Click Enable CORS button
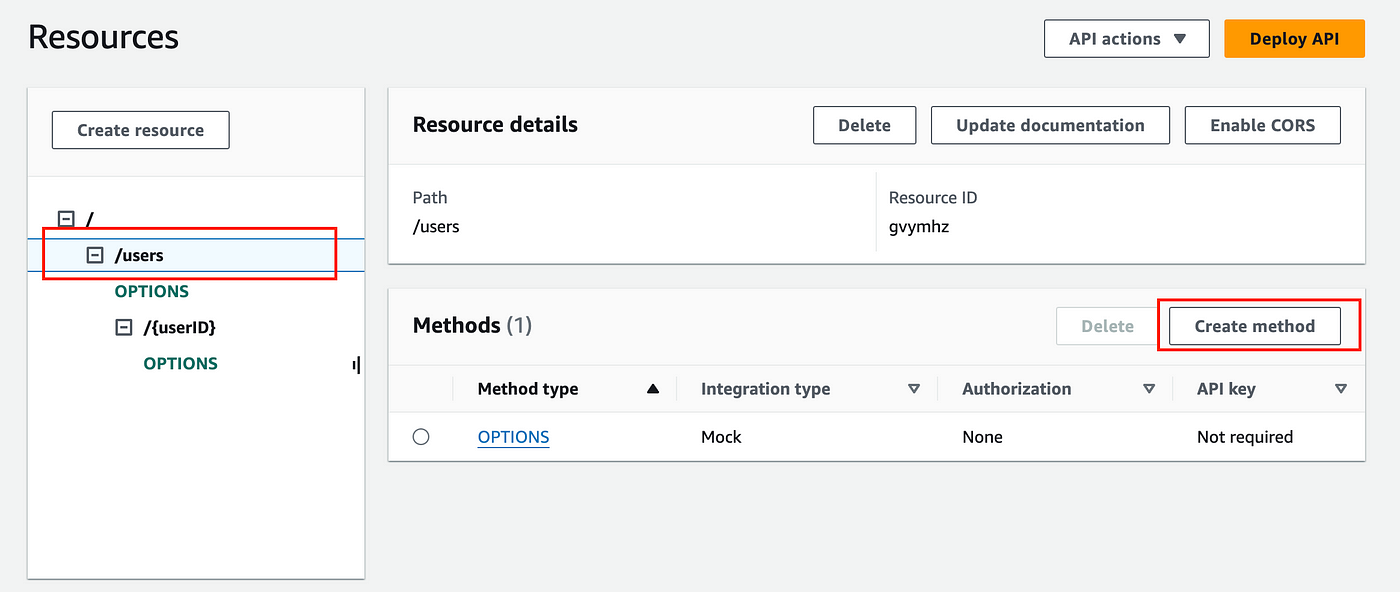This screenshot has width=1400, height=592. [x=1262, y=125]
